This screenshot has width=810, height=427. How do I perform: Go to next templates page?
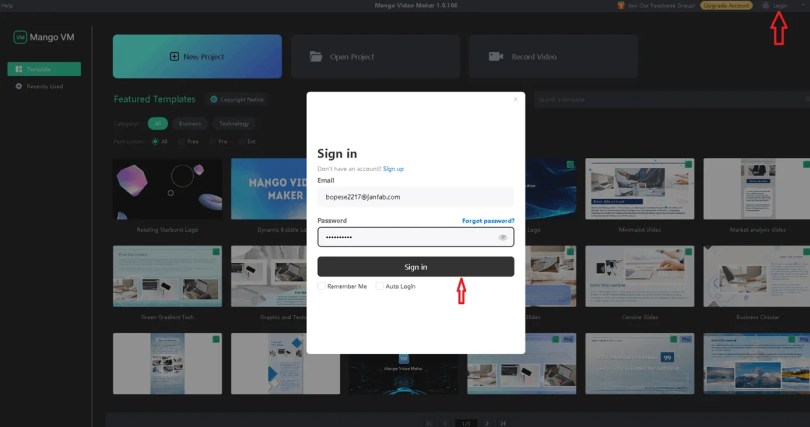(487, 423)
